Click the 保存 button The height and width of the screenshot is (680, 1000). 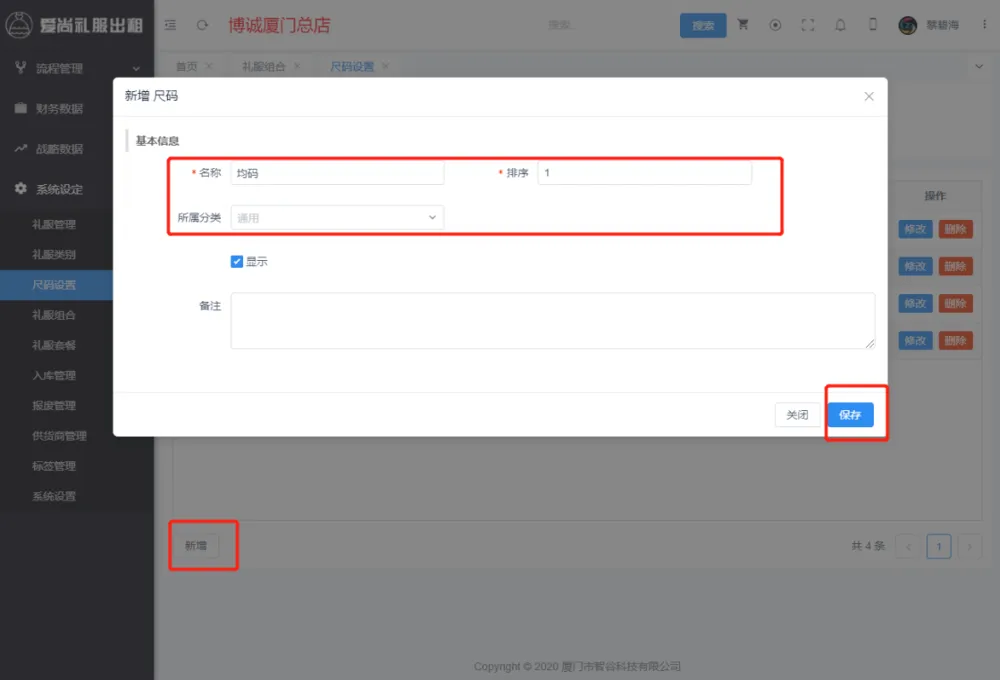pos(850,415)
